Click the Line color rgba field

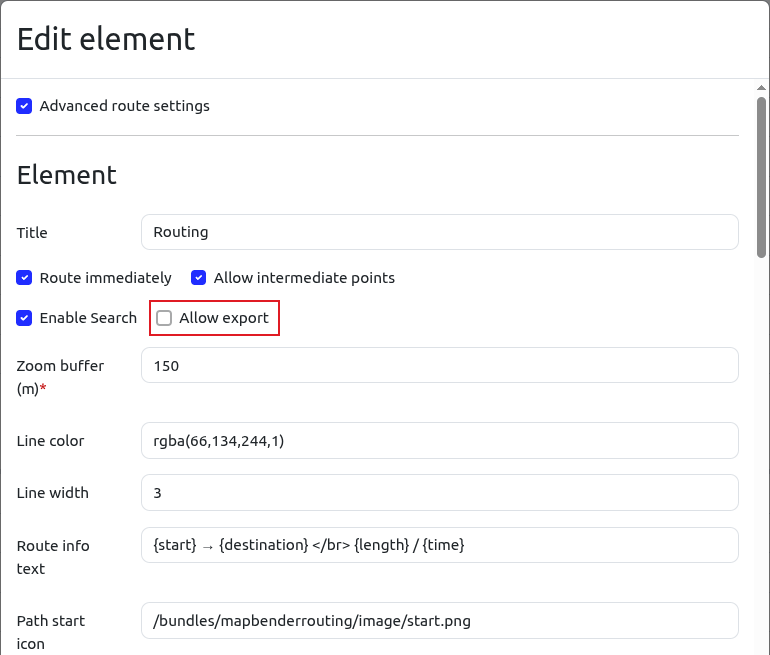point(440,441)
